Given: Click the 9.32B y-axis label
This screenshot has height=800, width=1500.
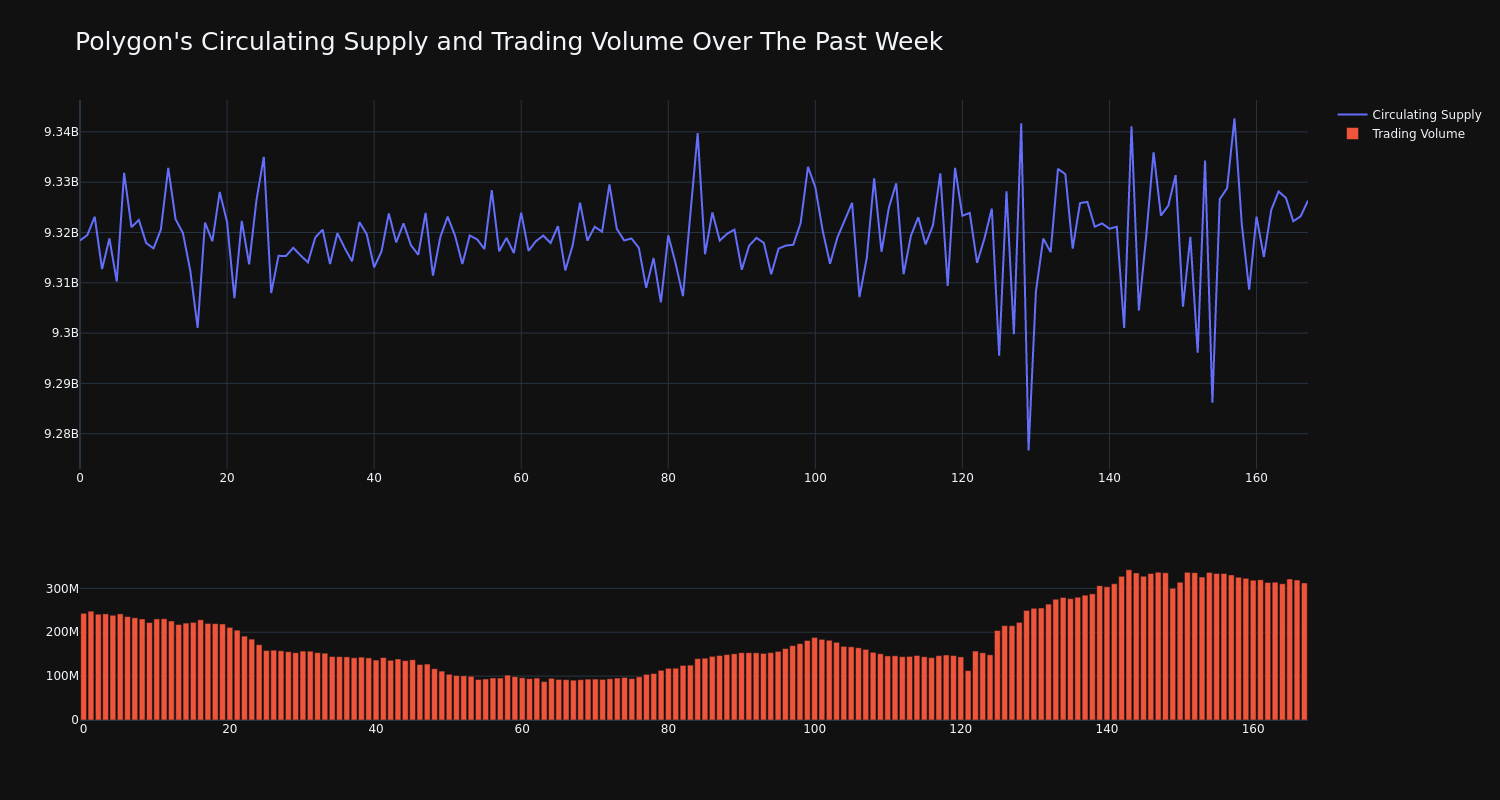Looking at the screenshot, I should click(x=61, y=233).
